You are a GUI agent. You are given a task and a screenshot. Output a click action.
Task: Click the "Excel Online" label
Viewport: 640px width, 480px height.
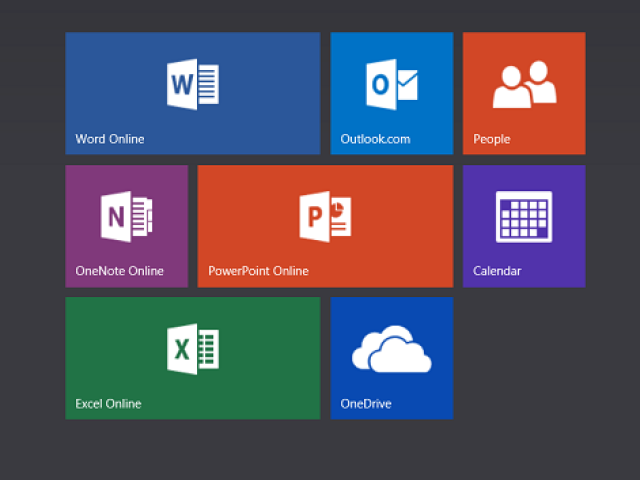tap(108, 404)
